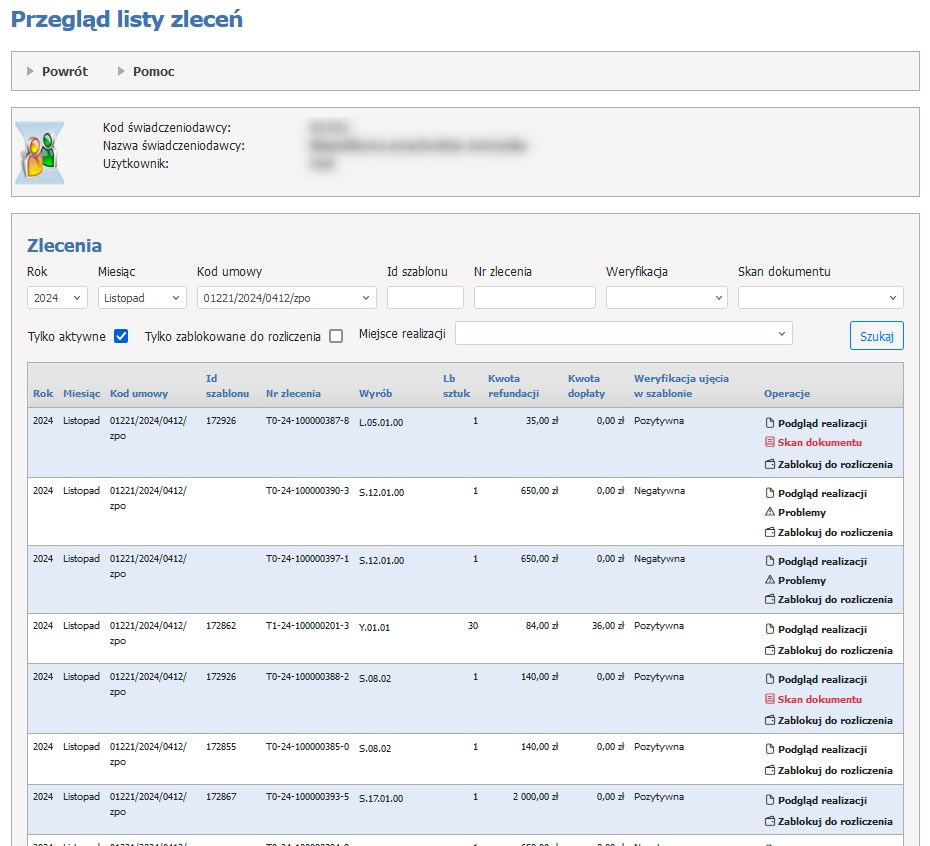This screenshot has height=846, width=930.
Task: Click Podgląd realizacji icon for order T1-24-100000201-3
Action: coord(769,630)
